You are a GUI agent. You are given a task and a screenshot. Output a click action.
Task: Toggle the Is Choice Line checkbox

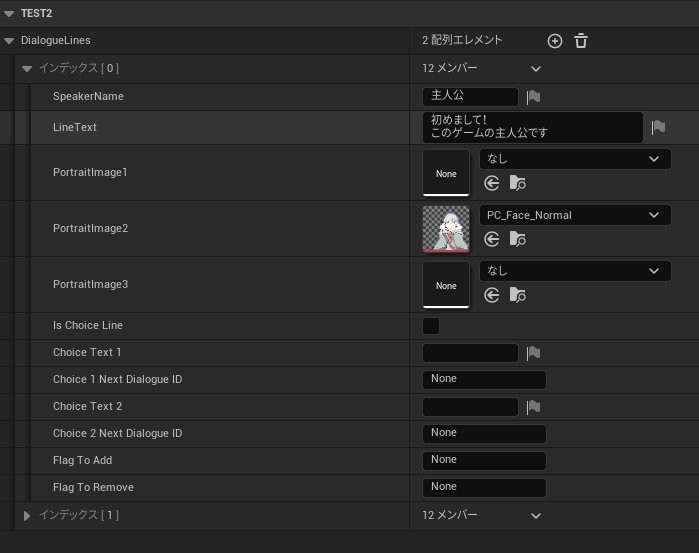431,326
